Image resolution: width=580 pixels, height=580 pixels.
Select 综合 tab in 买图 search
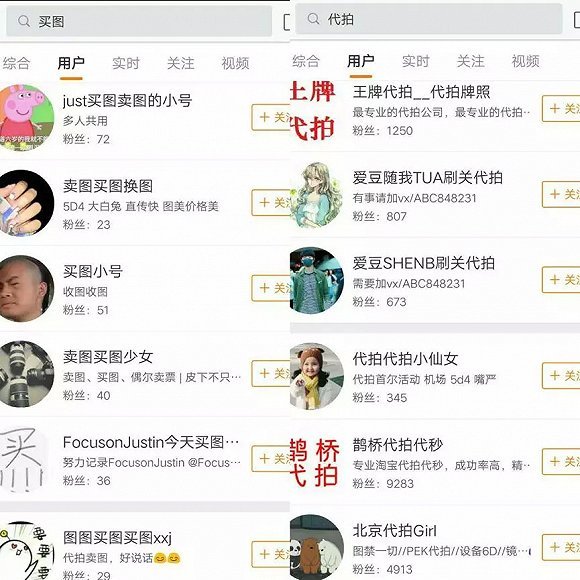coord(16,63)
